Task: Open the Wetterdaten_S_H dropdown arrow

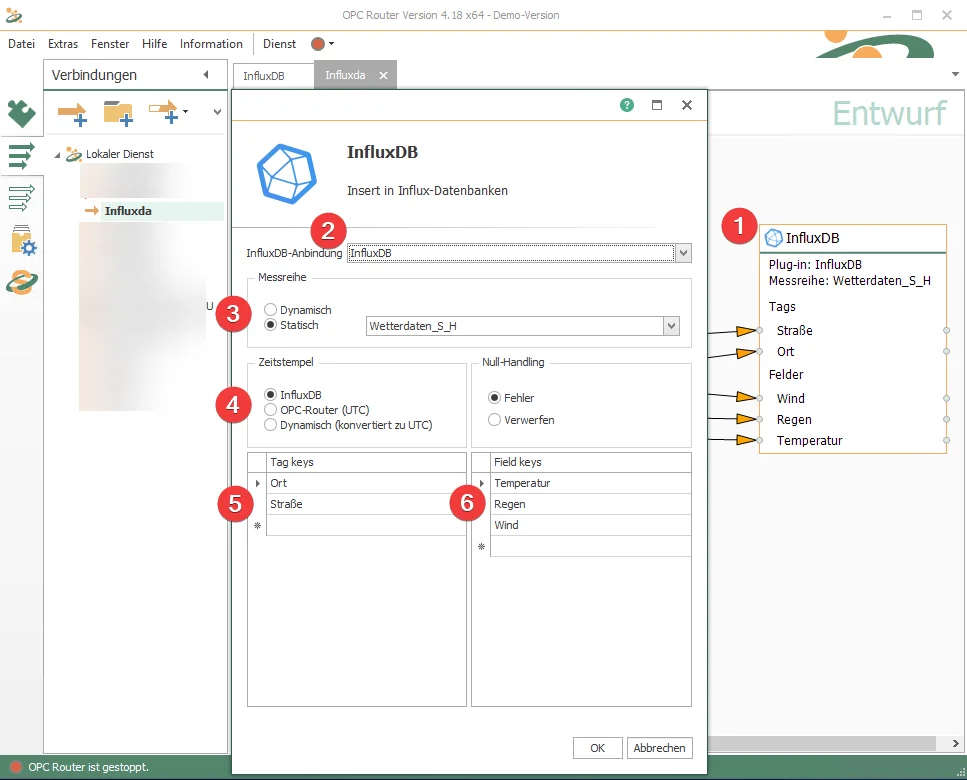Action: pos(672,326)
